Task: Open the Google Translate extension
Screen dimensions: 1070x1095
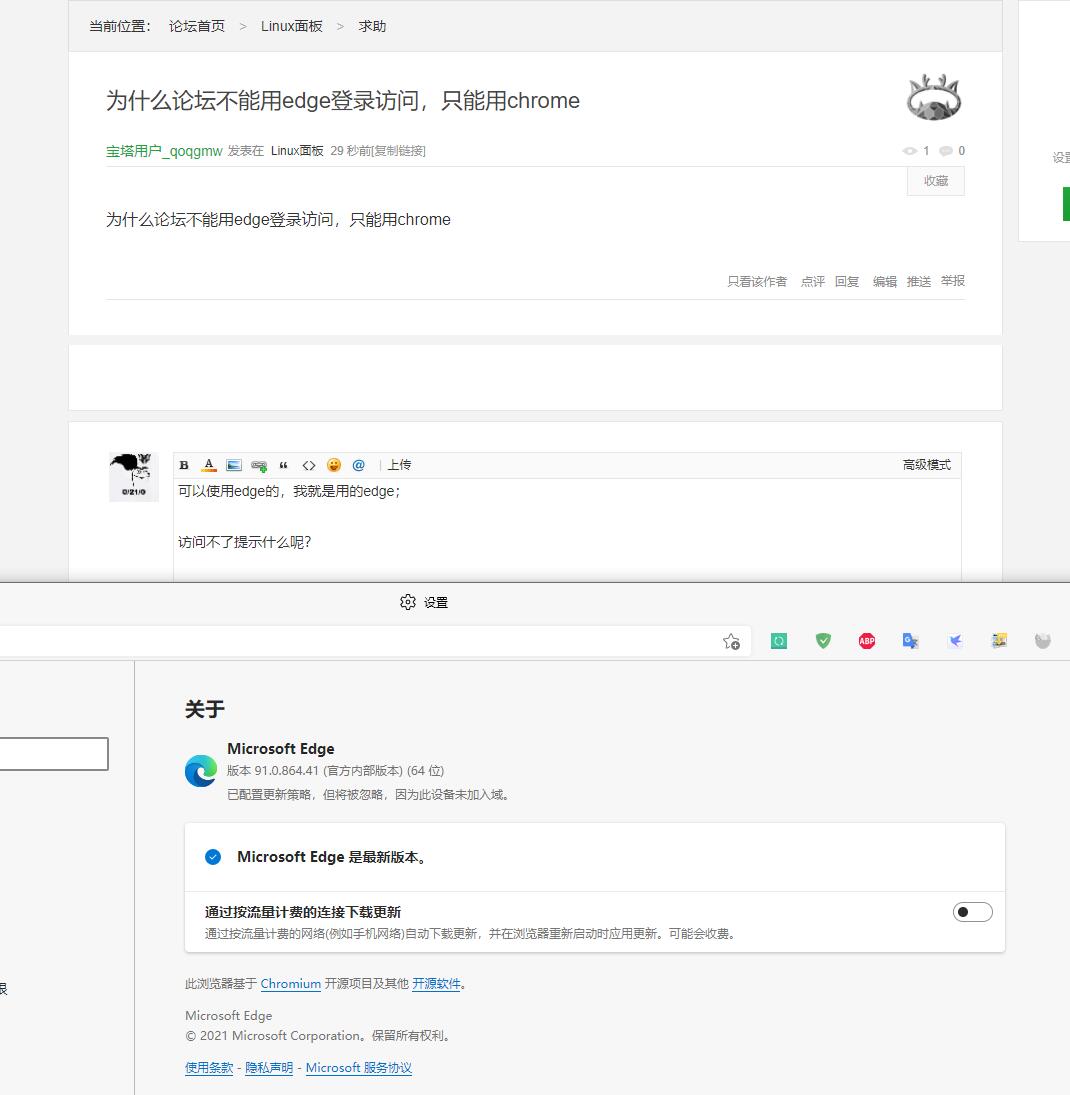Action: [x=910, y=641]
